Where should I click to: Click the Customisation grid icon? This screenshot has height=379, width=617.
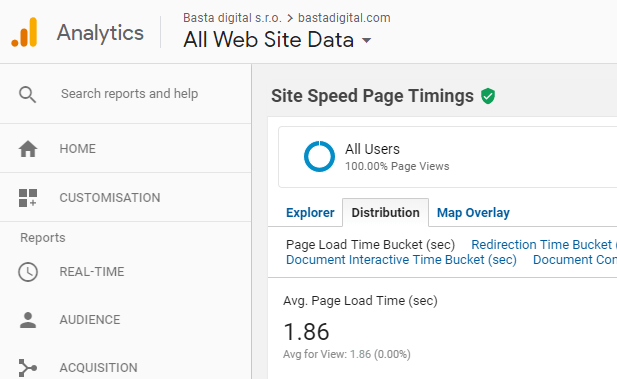click(x=28, y=198)
